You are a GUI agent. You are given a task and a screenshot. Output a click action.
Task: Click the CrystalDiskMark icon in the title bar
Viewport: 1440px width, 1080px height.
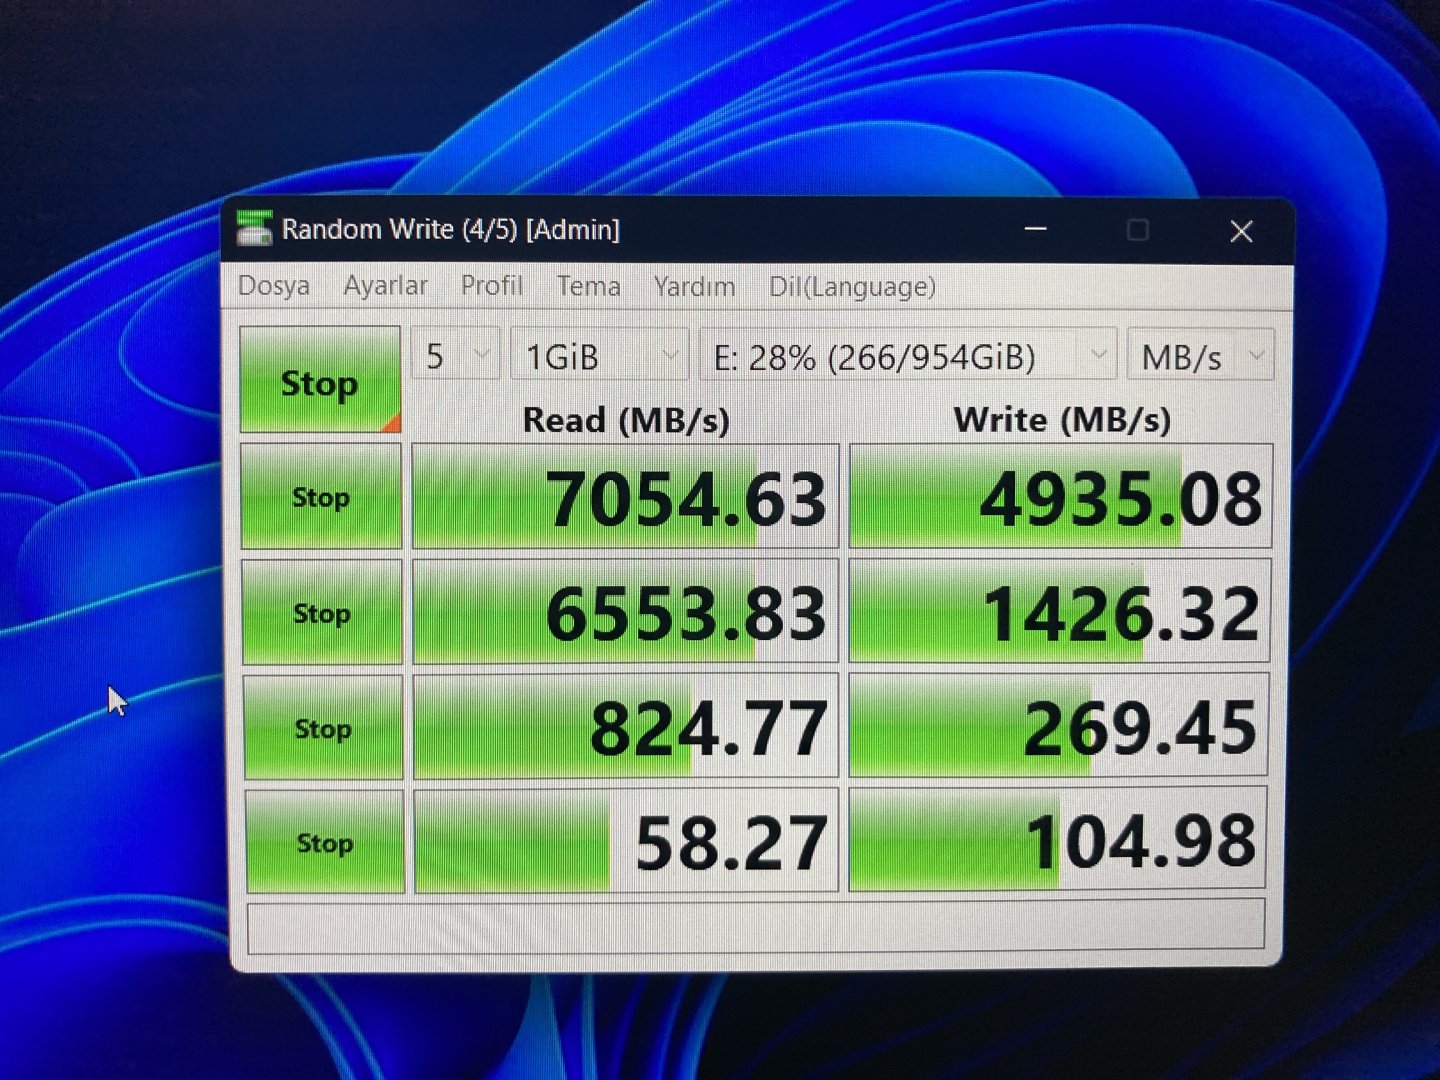click(254, 229)
